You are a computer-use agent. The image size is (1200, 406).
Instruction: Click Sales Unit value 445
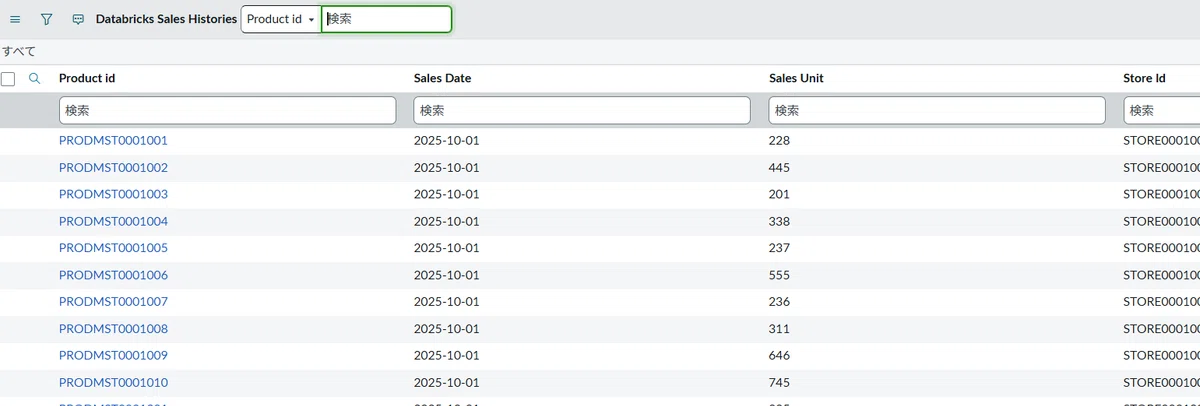tap(779, 168)
